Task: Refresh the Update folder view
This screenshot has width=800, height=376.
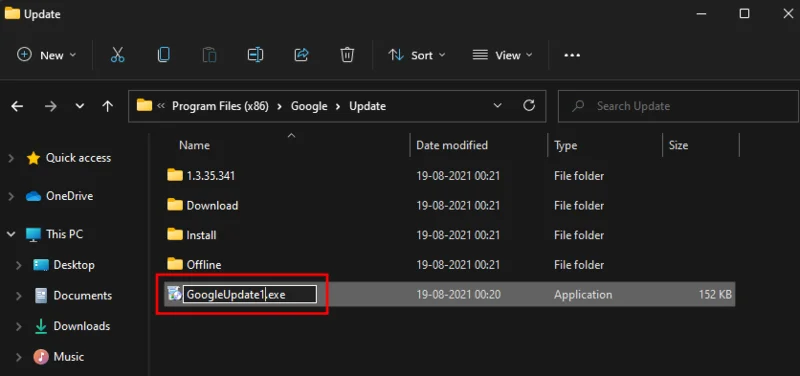Action: (x=529, y=106)
